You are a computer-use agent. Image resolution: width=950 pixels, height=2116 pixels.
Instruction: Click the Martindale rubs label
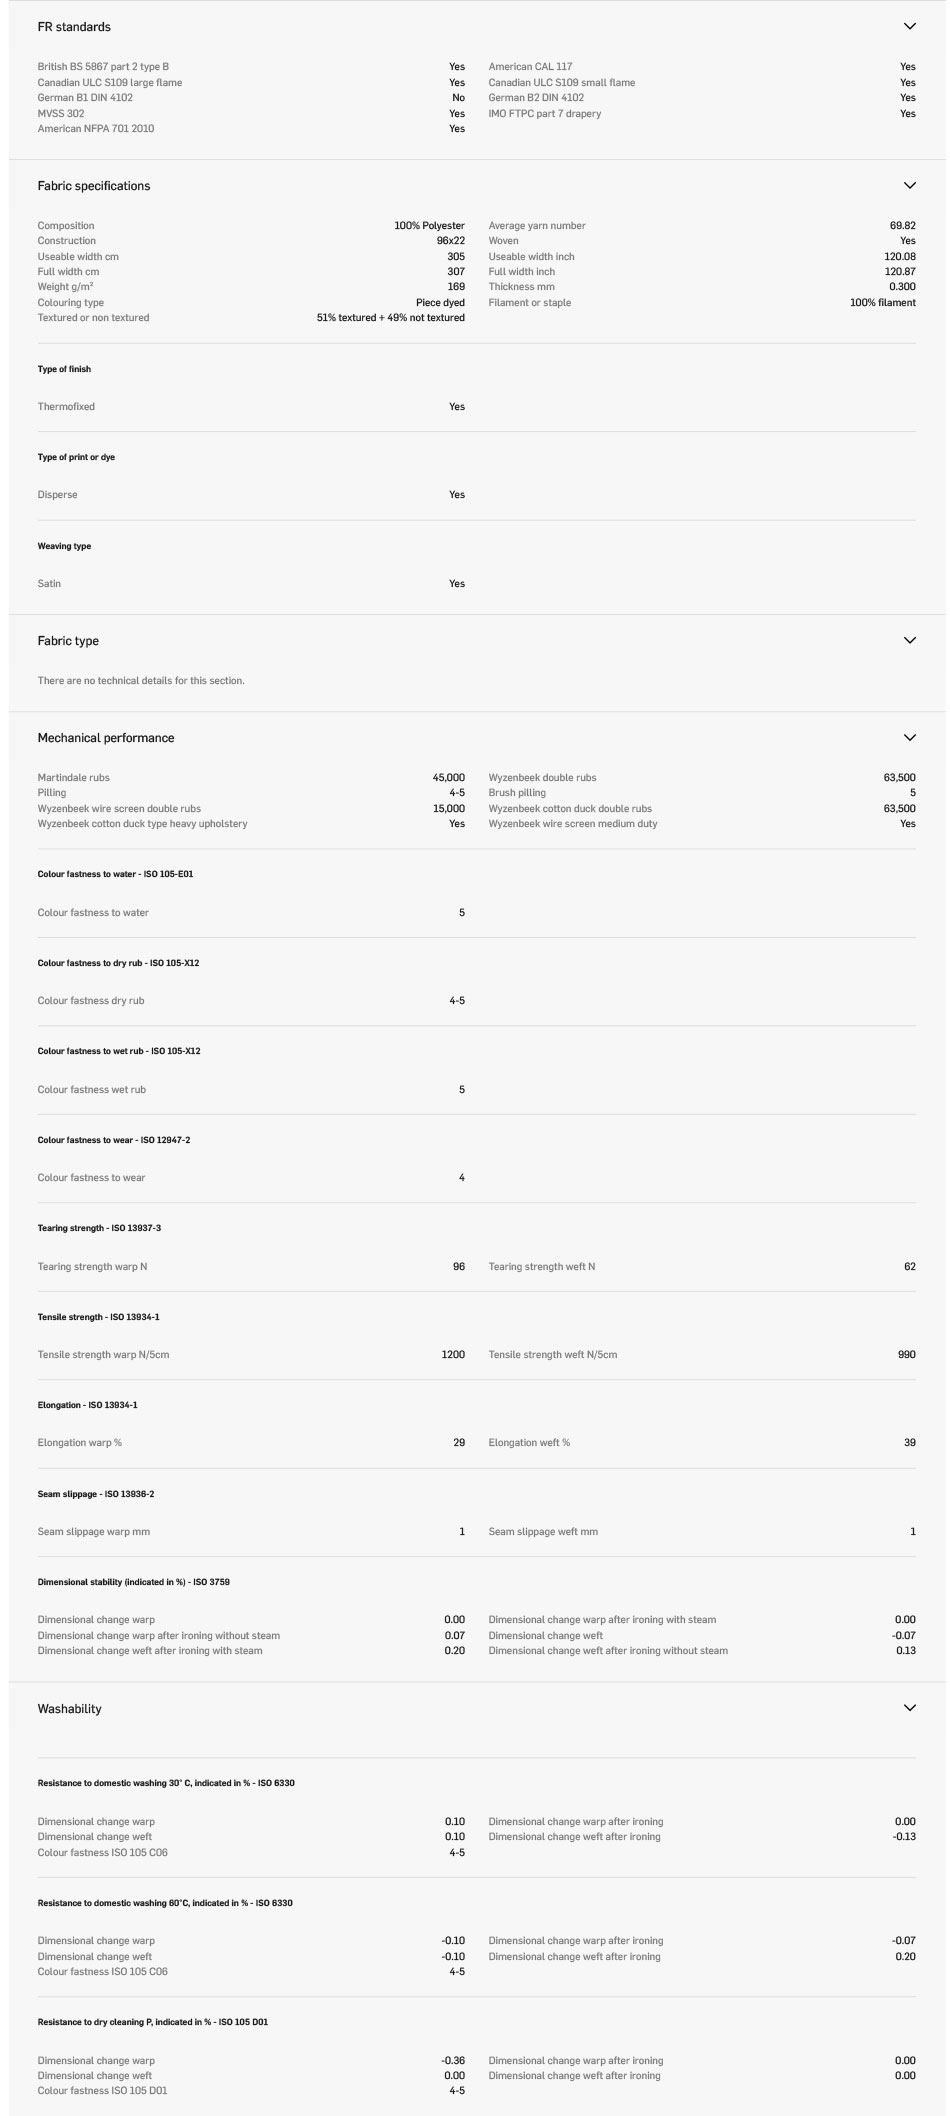pos(74,778)
